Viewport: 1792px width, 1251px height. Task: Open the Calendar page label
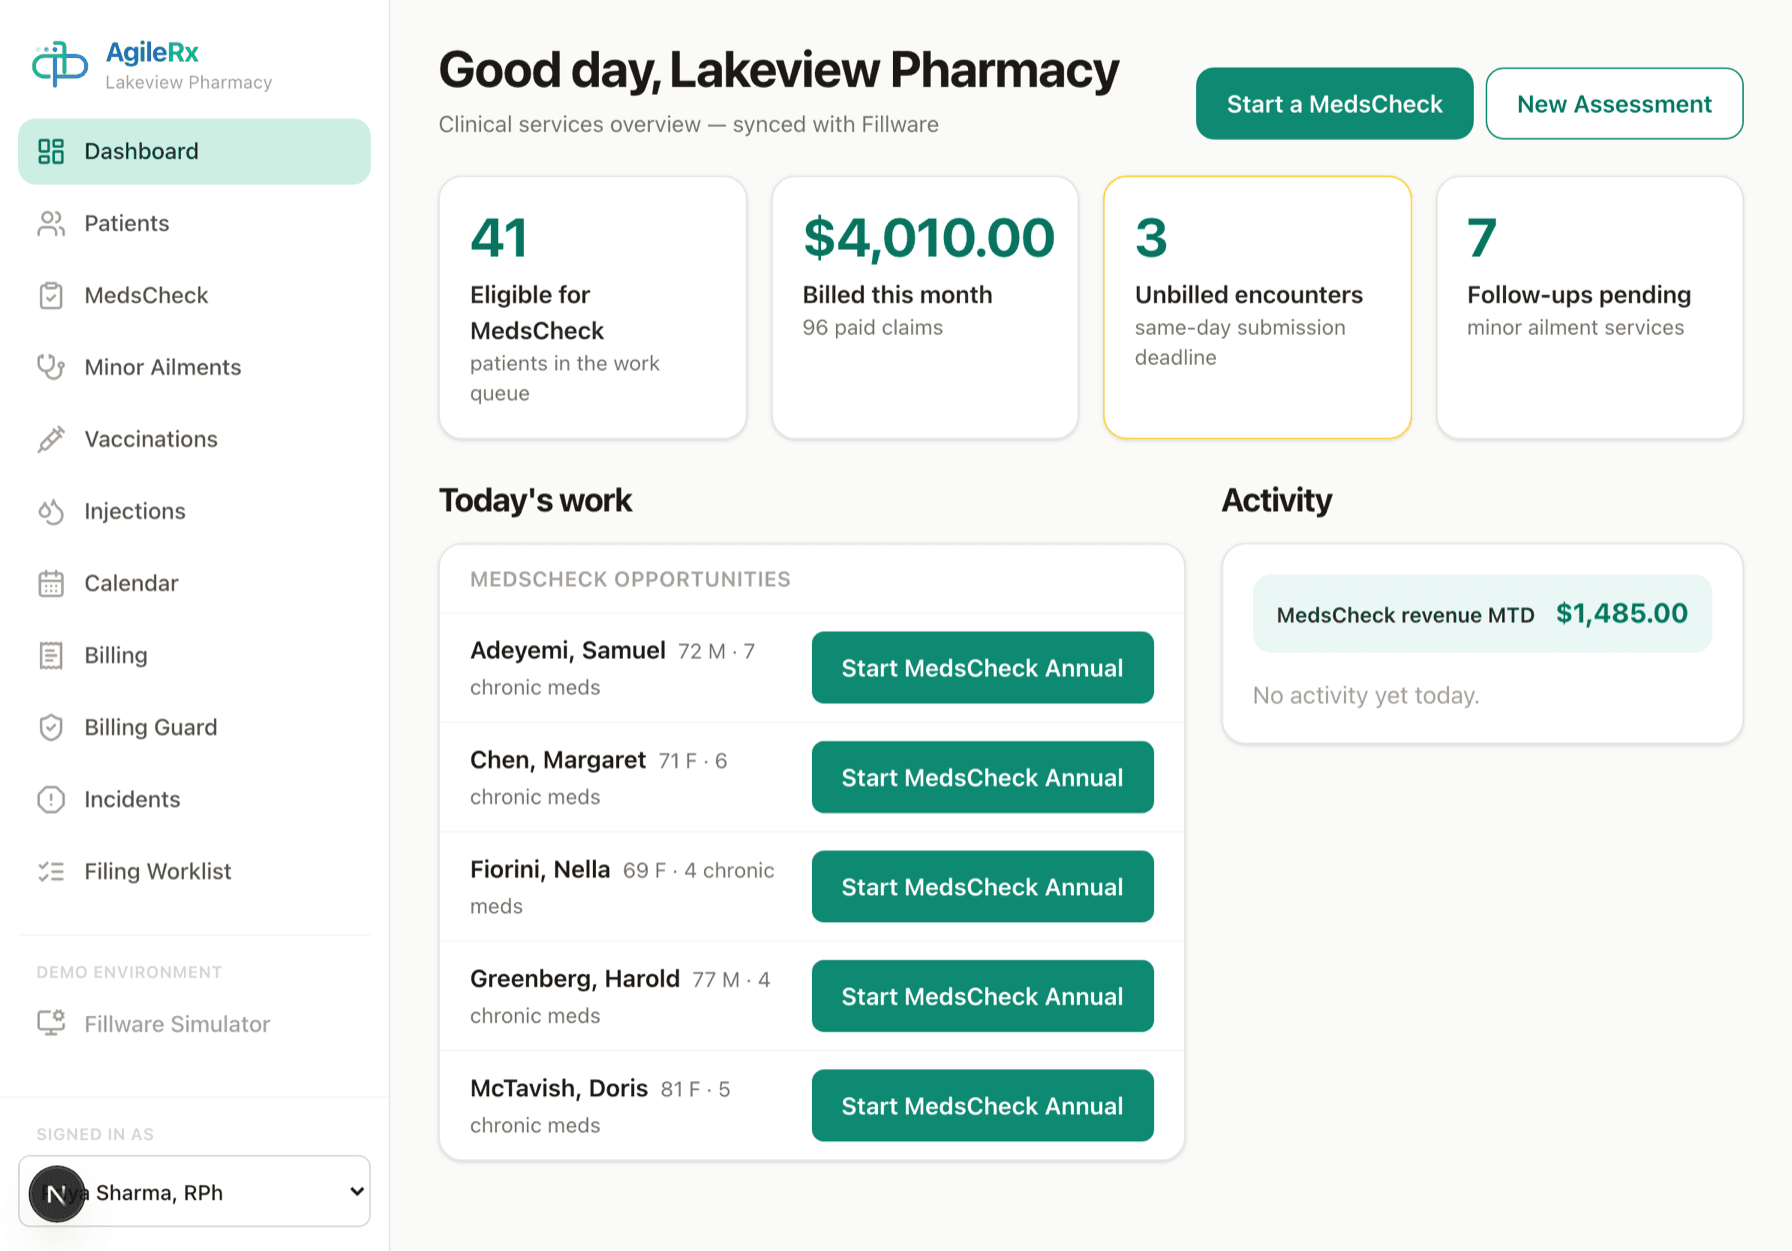tap(131, 583)
